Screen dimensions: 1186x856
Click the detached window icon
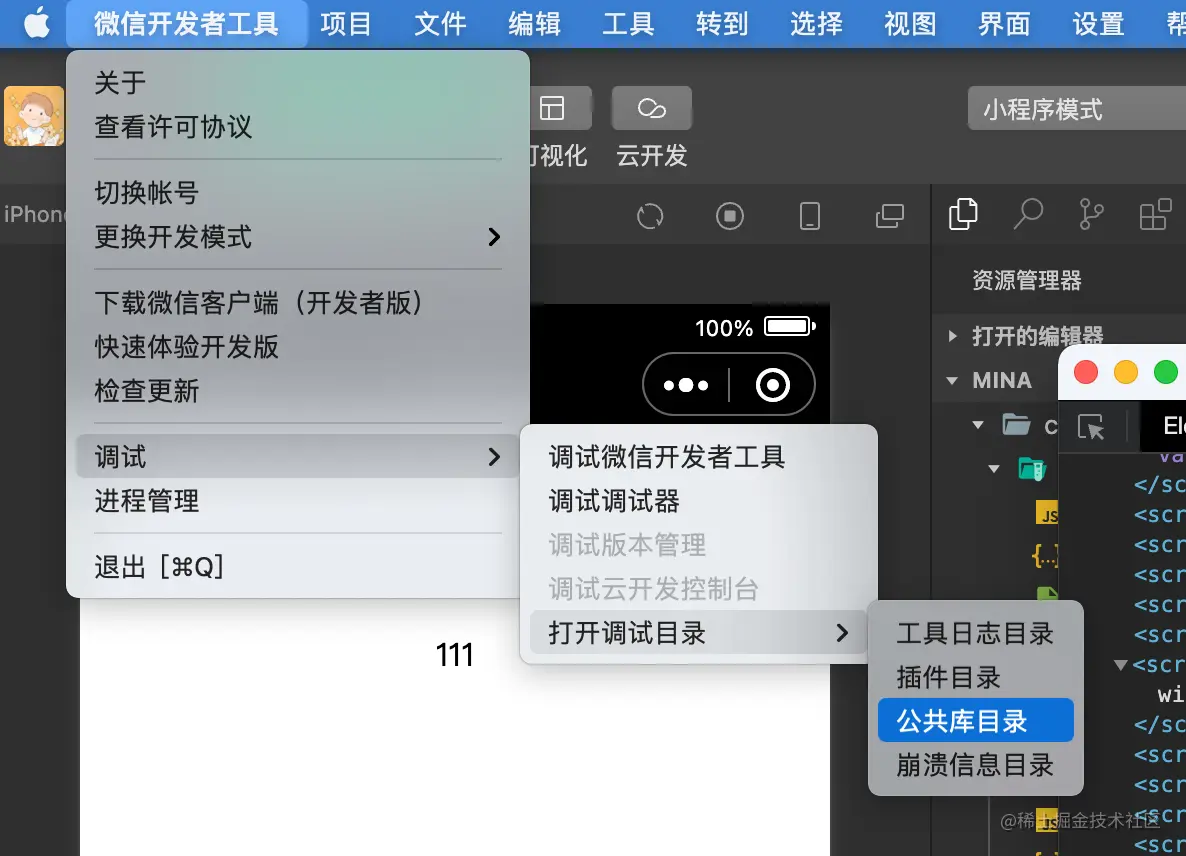(x=890, y=216)
